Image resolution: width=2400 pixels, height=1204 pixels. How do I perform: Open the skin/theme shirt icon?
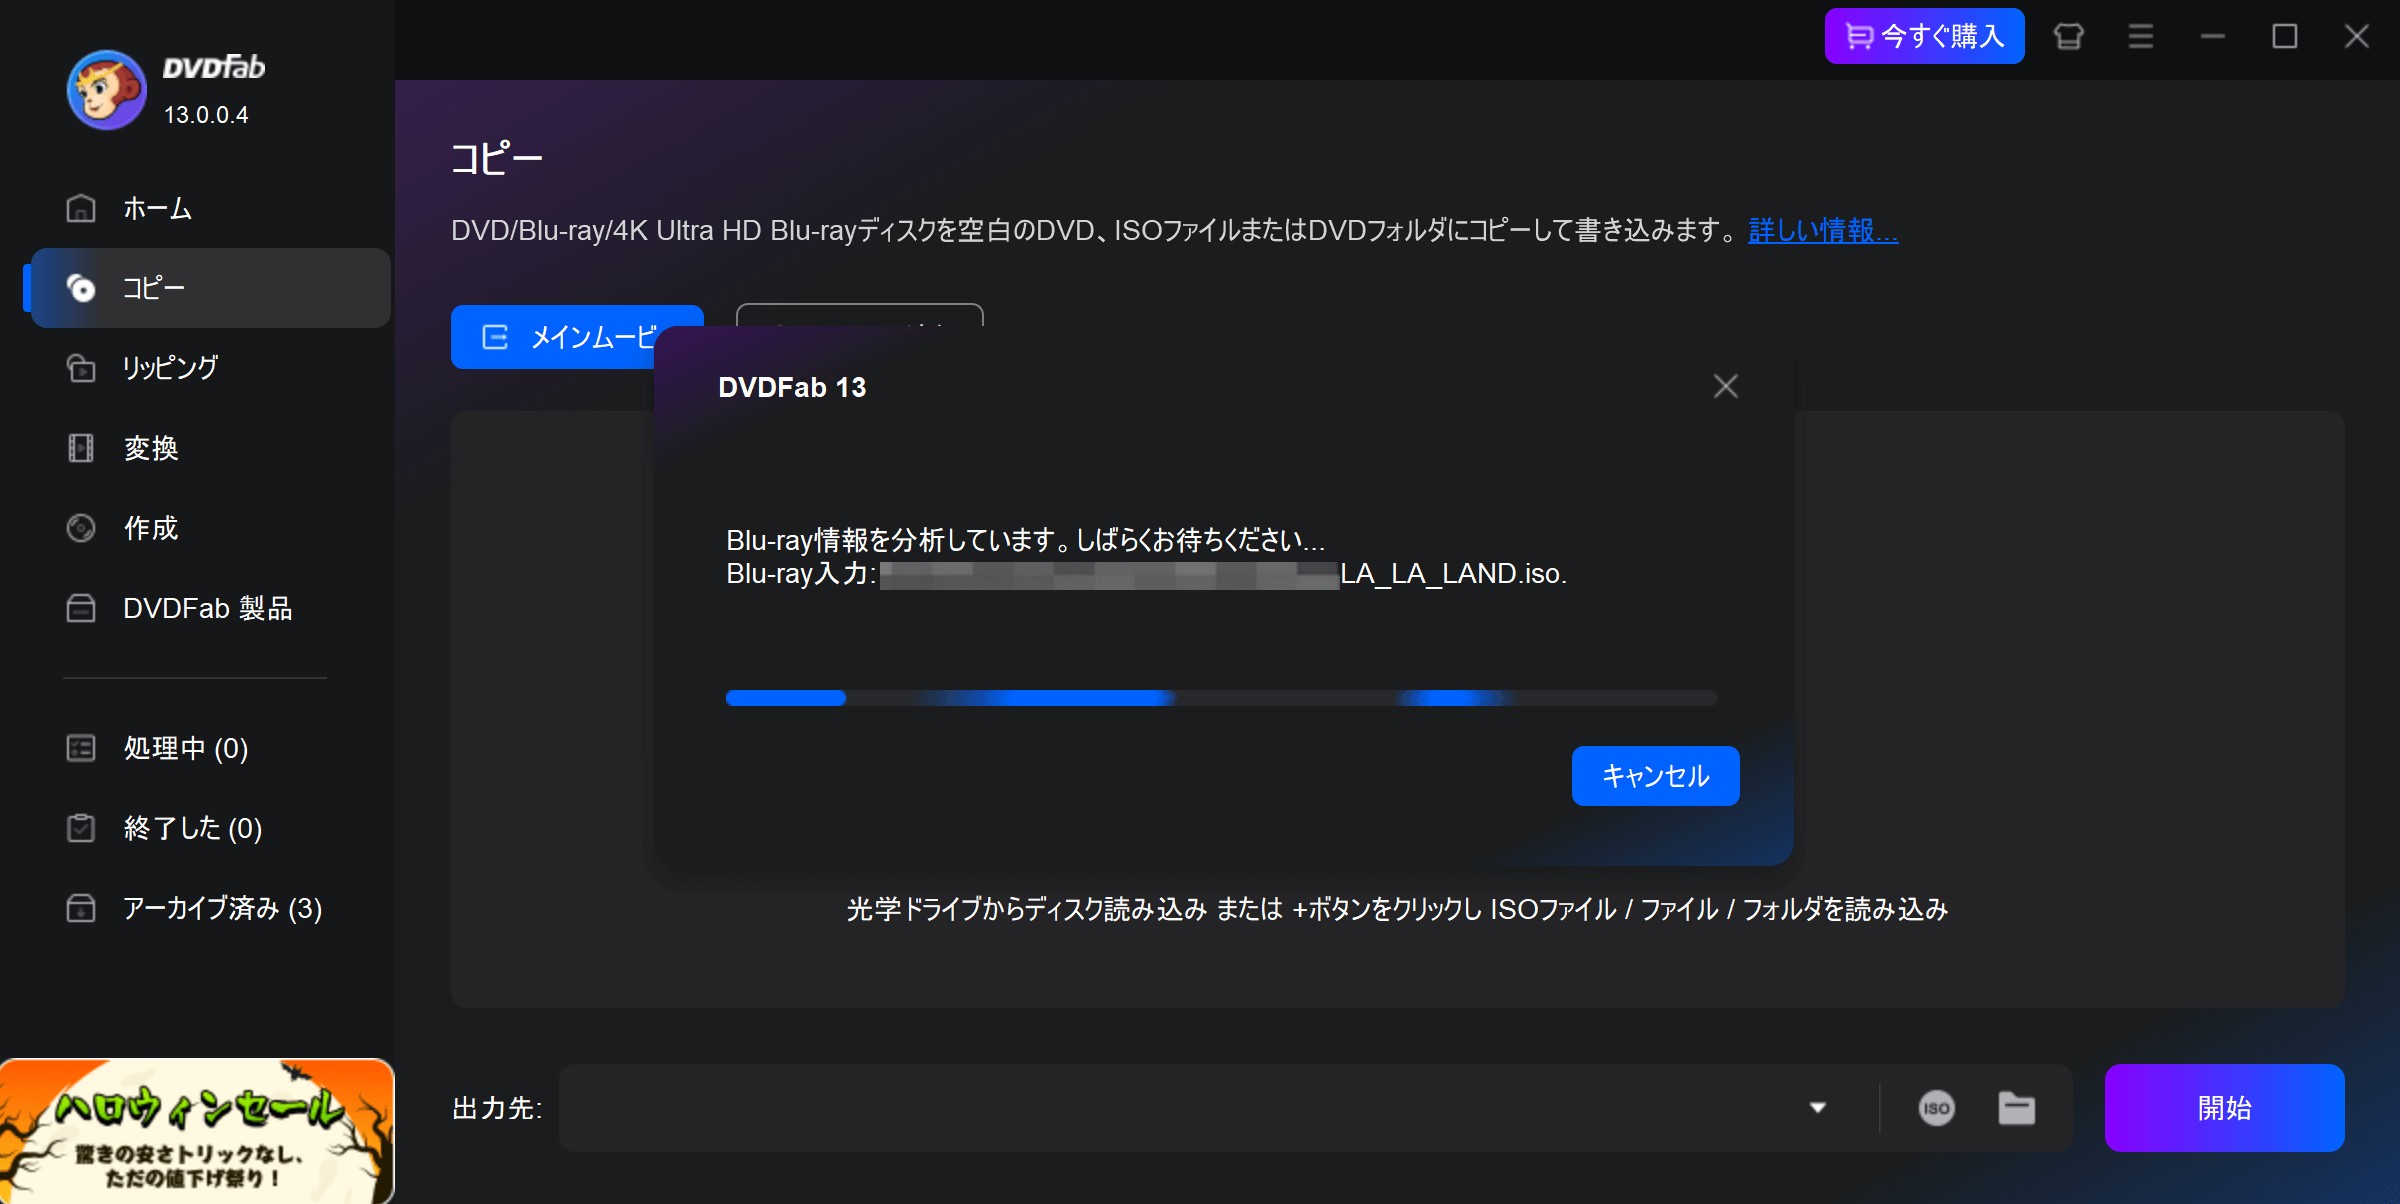click(2069, 37)
